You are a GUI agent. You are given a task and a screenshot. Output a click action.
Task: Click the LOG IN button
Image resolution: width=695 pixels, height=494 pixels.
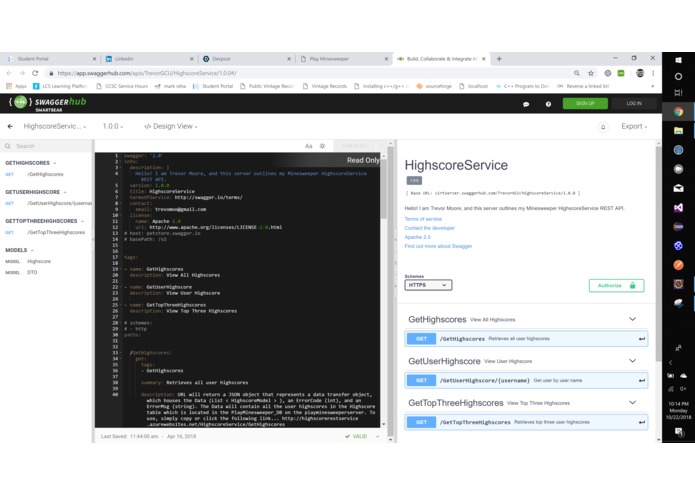click(634, 104)
